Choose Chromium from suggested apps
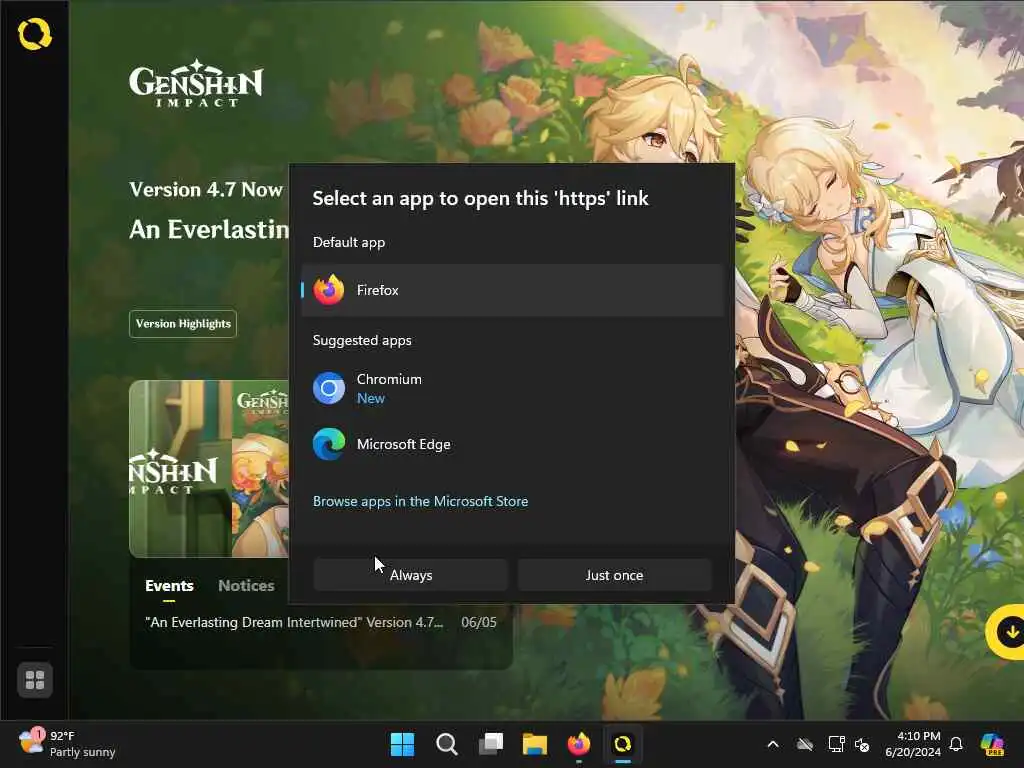Image resolution: width=1024 pixels, height=768 pixels. (x=513, y=389)
